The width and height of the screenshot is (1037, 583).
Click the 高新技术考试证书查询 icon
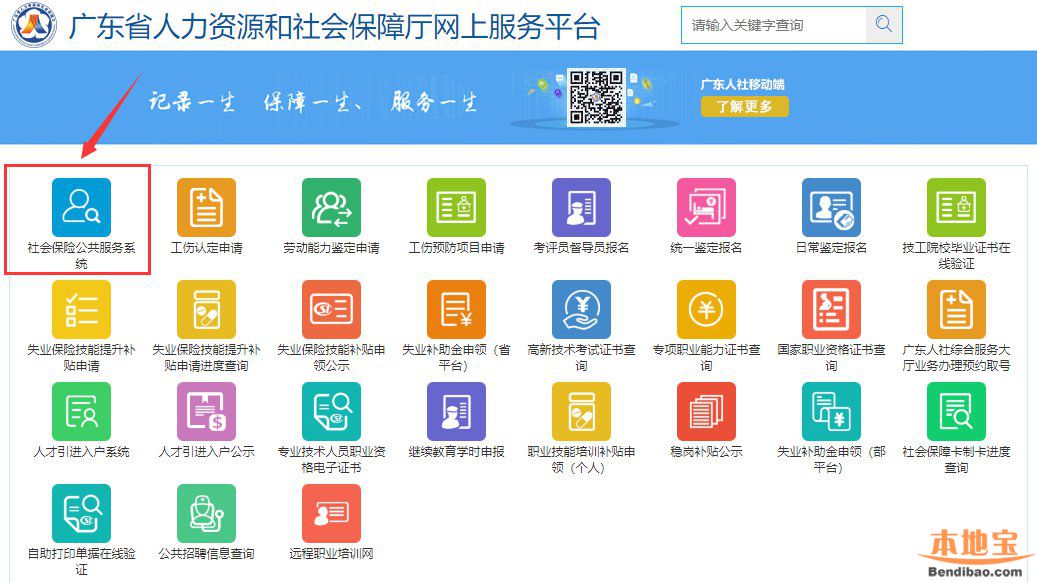click(x=581, y=310)
